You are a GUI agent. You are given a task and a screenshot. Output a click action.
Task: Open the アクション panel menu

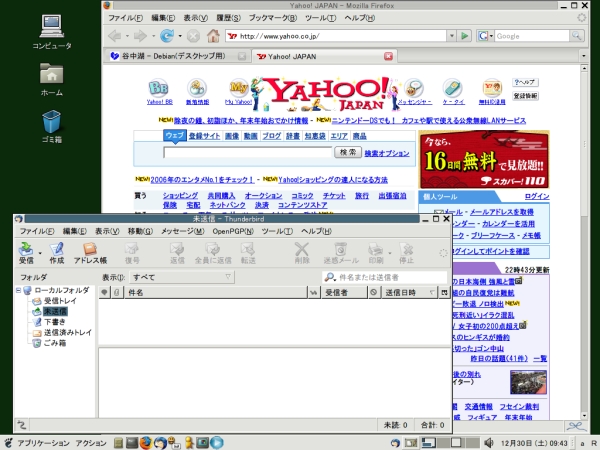91,443
